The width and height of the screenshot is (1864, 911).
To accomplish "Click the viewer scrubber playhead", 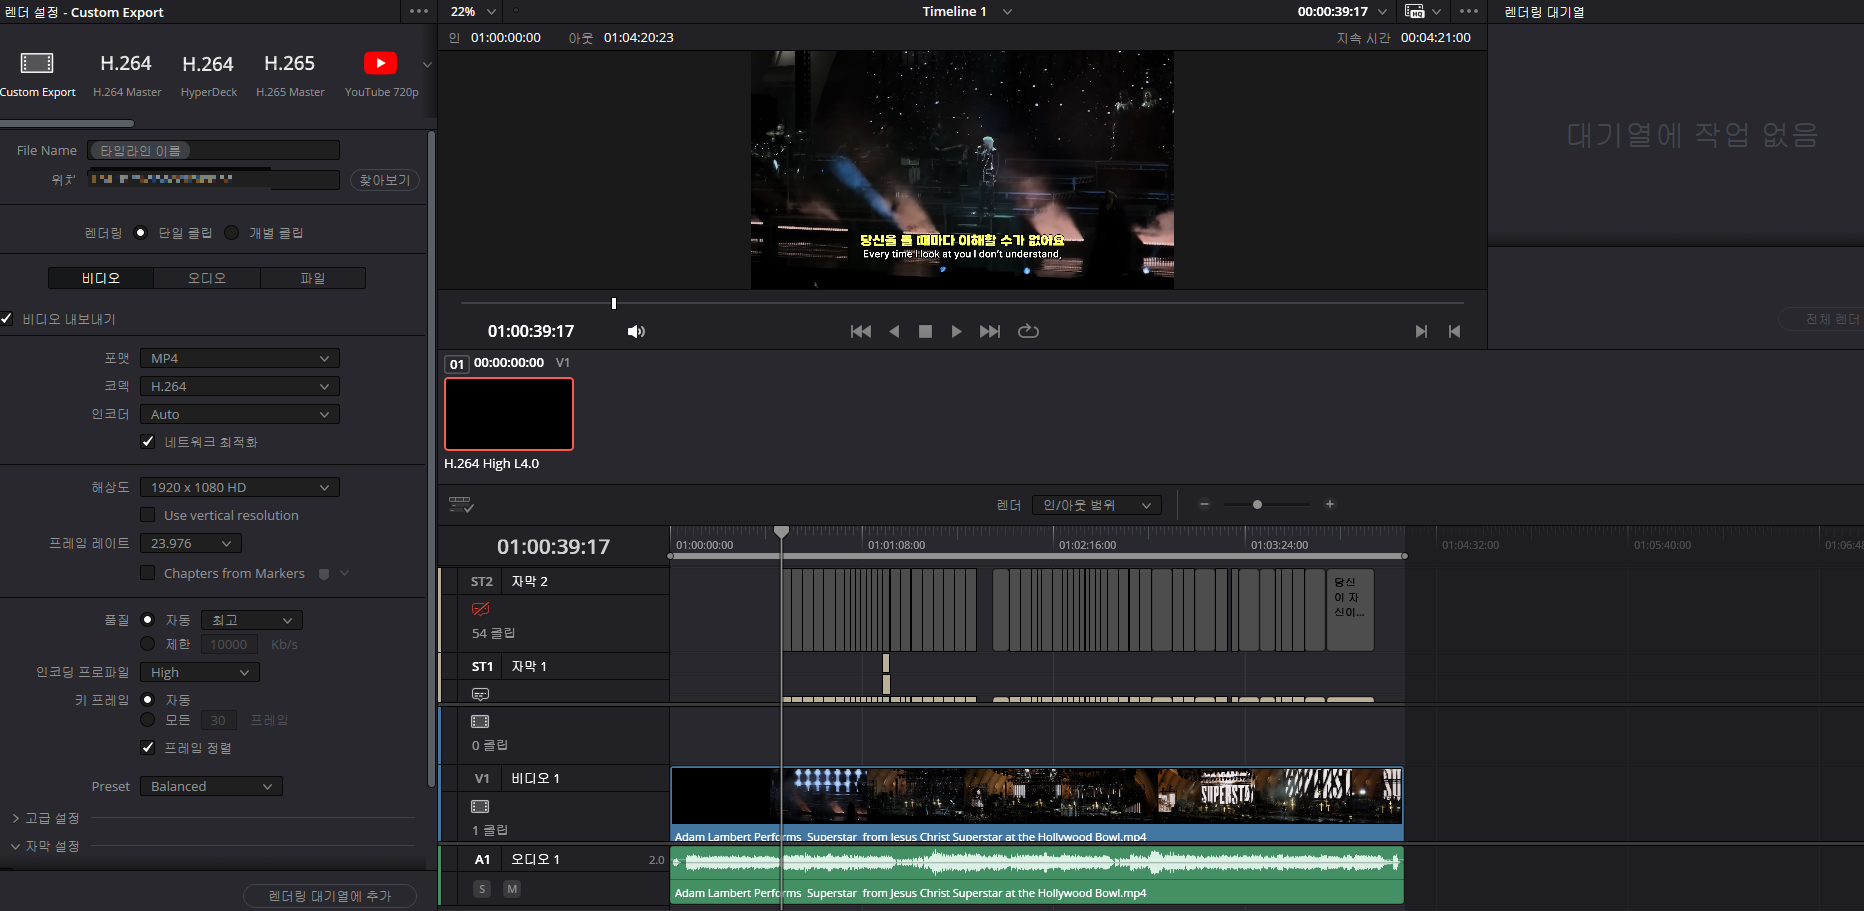I will pos(614,303).
